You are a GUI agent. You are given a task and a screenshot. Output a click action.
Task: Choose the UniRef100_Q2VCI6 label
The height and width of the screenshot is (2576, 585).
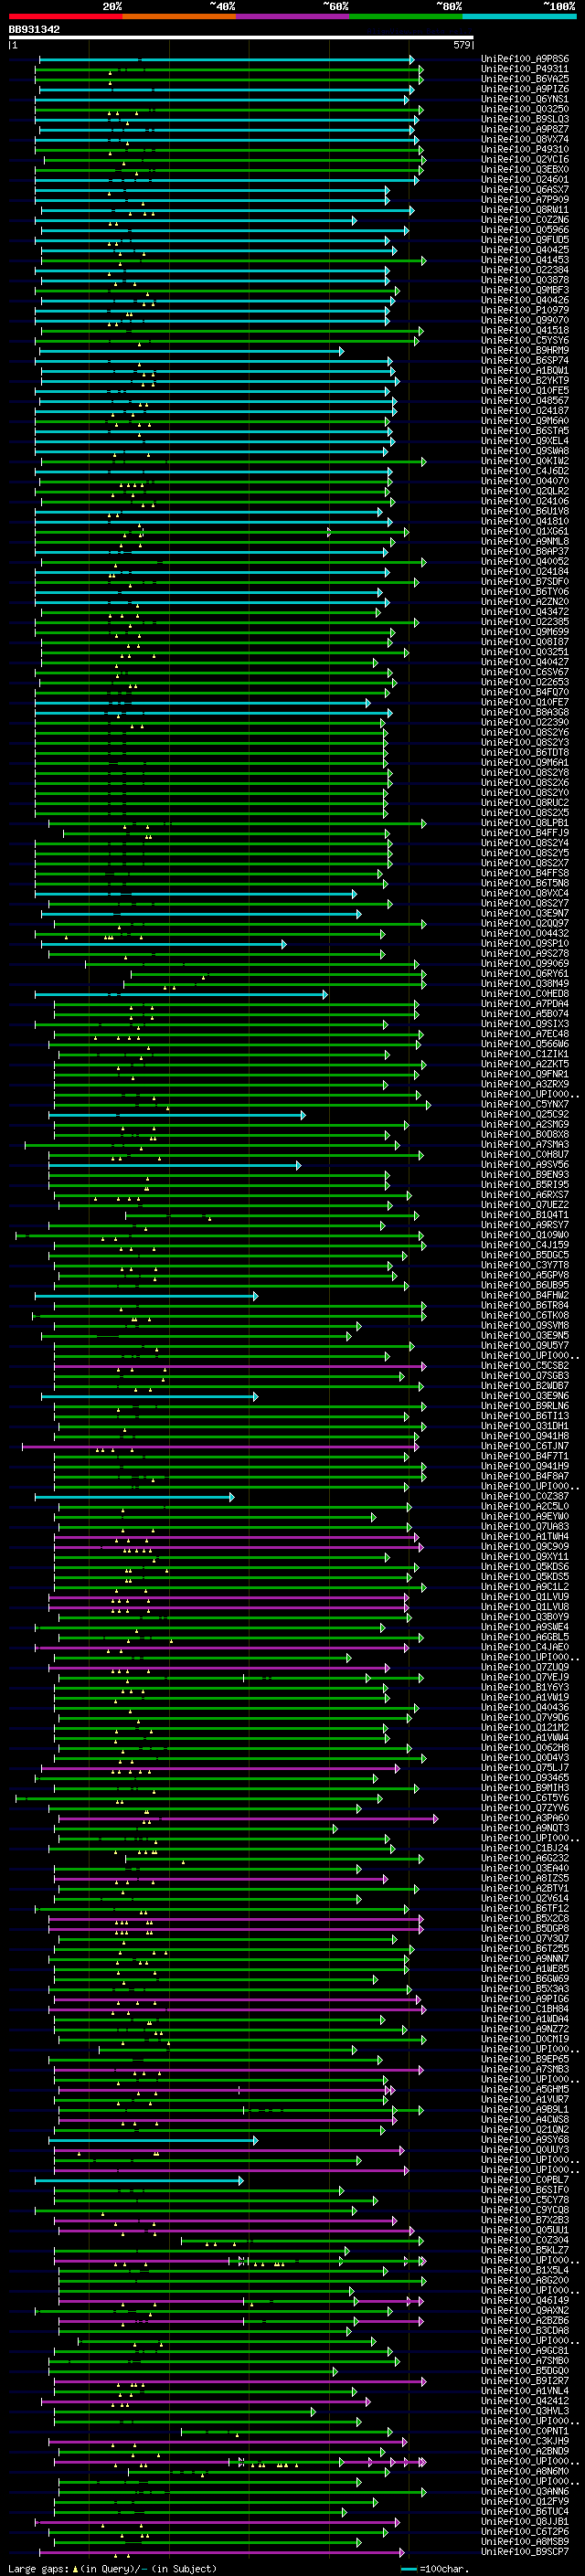tap(525, 159)
